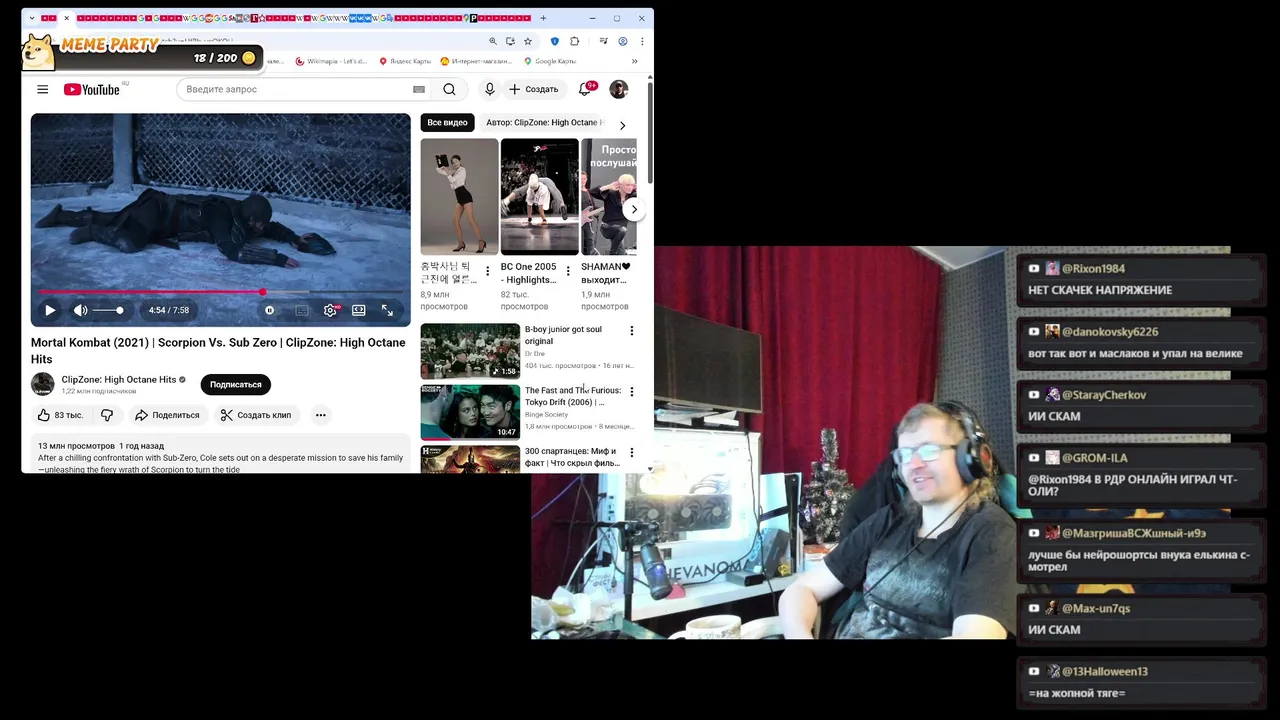Image resolution: width=1280 pixels, height=720 pixels.
Task: Select the Автор: ClipZone filter chip
Action: click(x=545, y=123)
